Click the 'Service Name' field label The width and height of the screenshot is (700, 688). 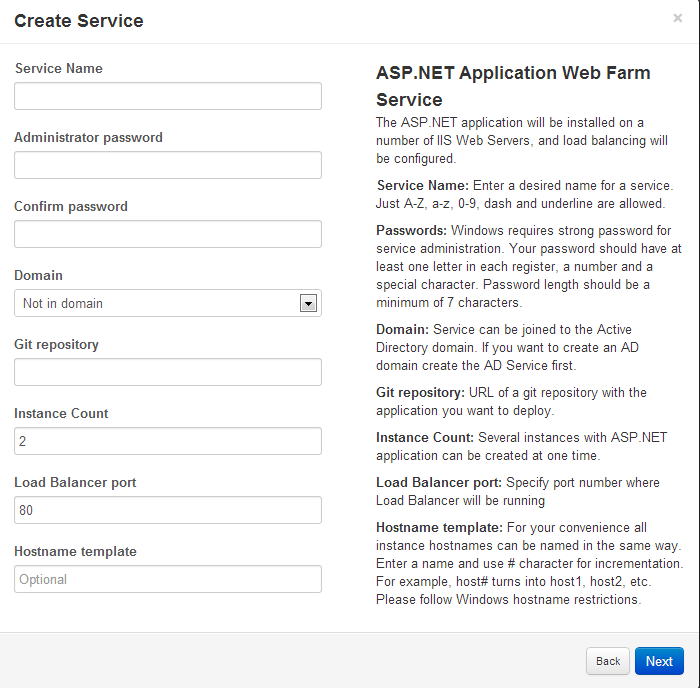tap(59, 68)
